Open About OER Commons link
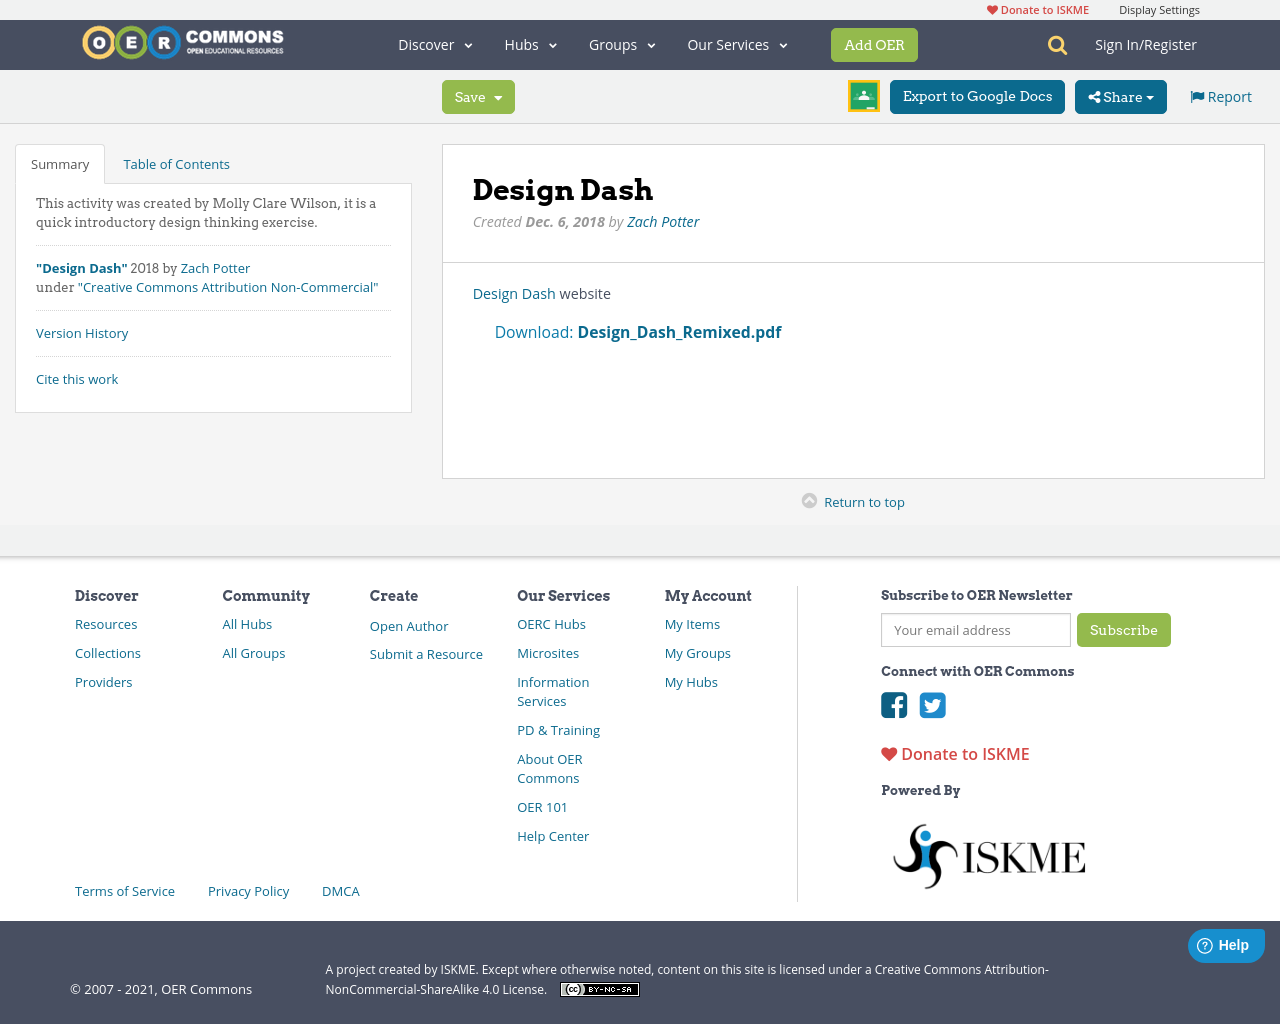Screen dimensions: 1280x1024 [x=550, y=769]
